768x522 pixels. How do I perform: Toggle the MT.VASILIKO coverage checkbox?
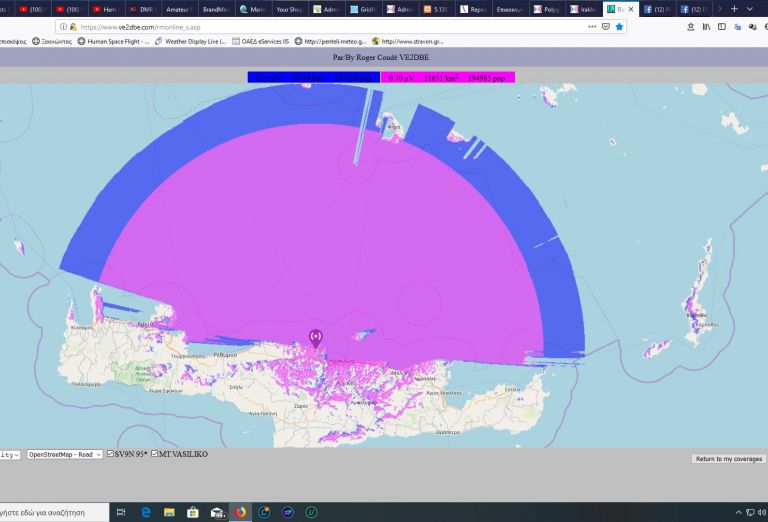(155, 455)
